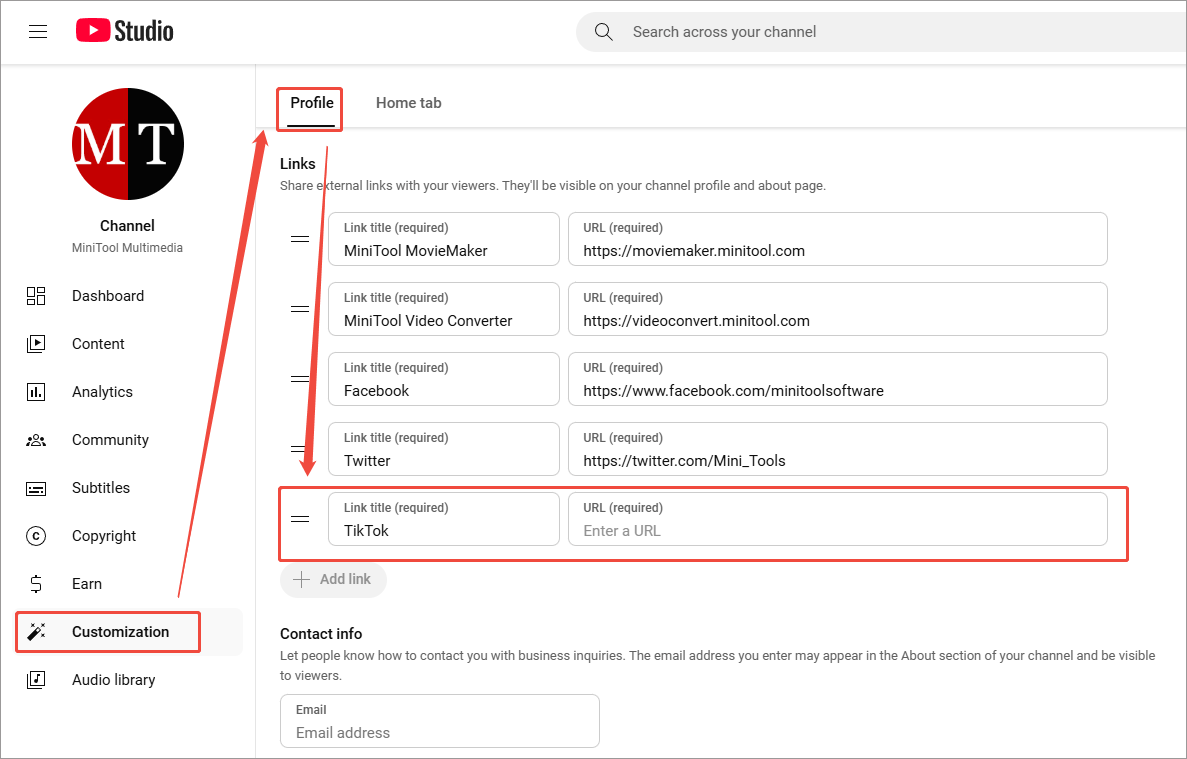The height and width of the screenshot is (759, 1187).
Task: Edit the twitter.com/Mini_Tools URL field
Action: point(837,449)
